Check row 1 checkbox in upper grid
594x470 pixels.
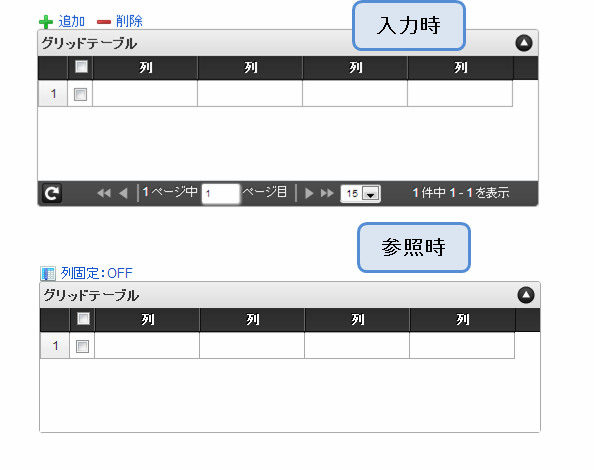coord(80,94)
